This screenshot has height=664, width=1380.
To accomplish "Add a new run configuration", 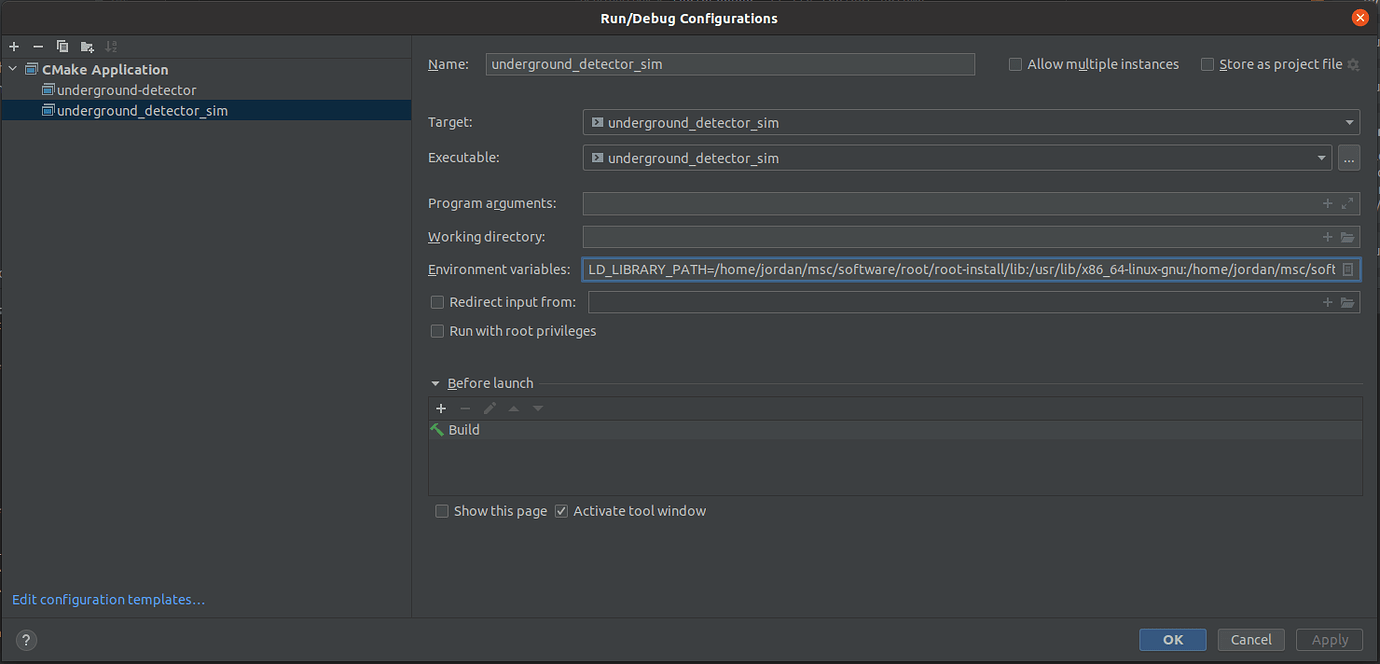I will [14, 46].
